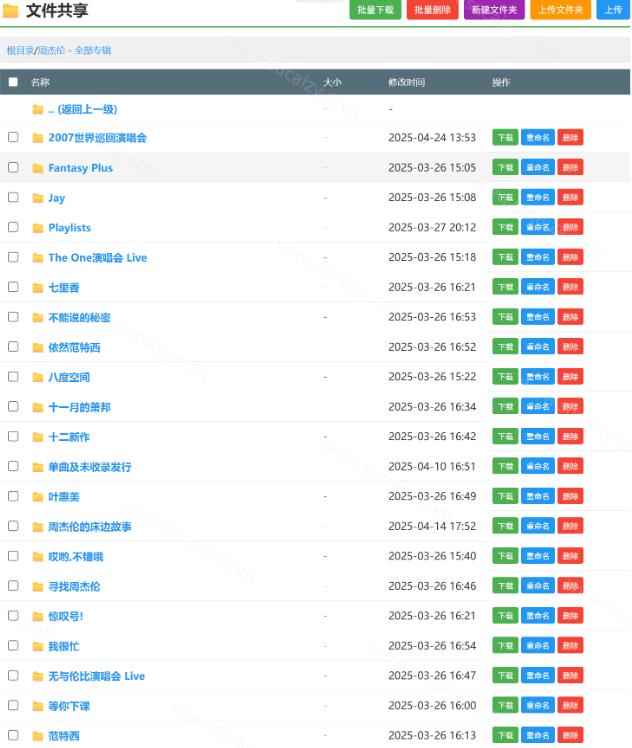Click the 叶惠美 folder icon
This screenshot has height=748, width=632.
point(38,497)
